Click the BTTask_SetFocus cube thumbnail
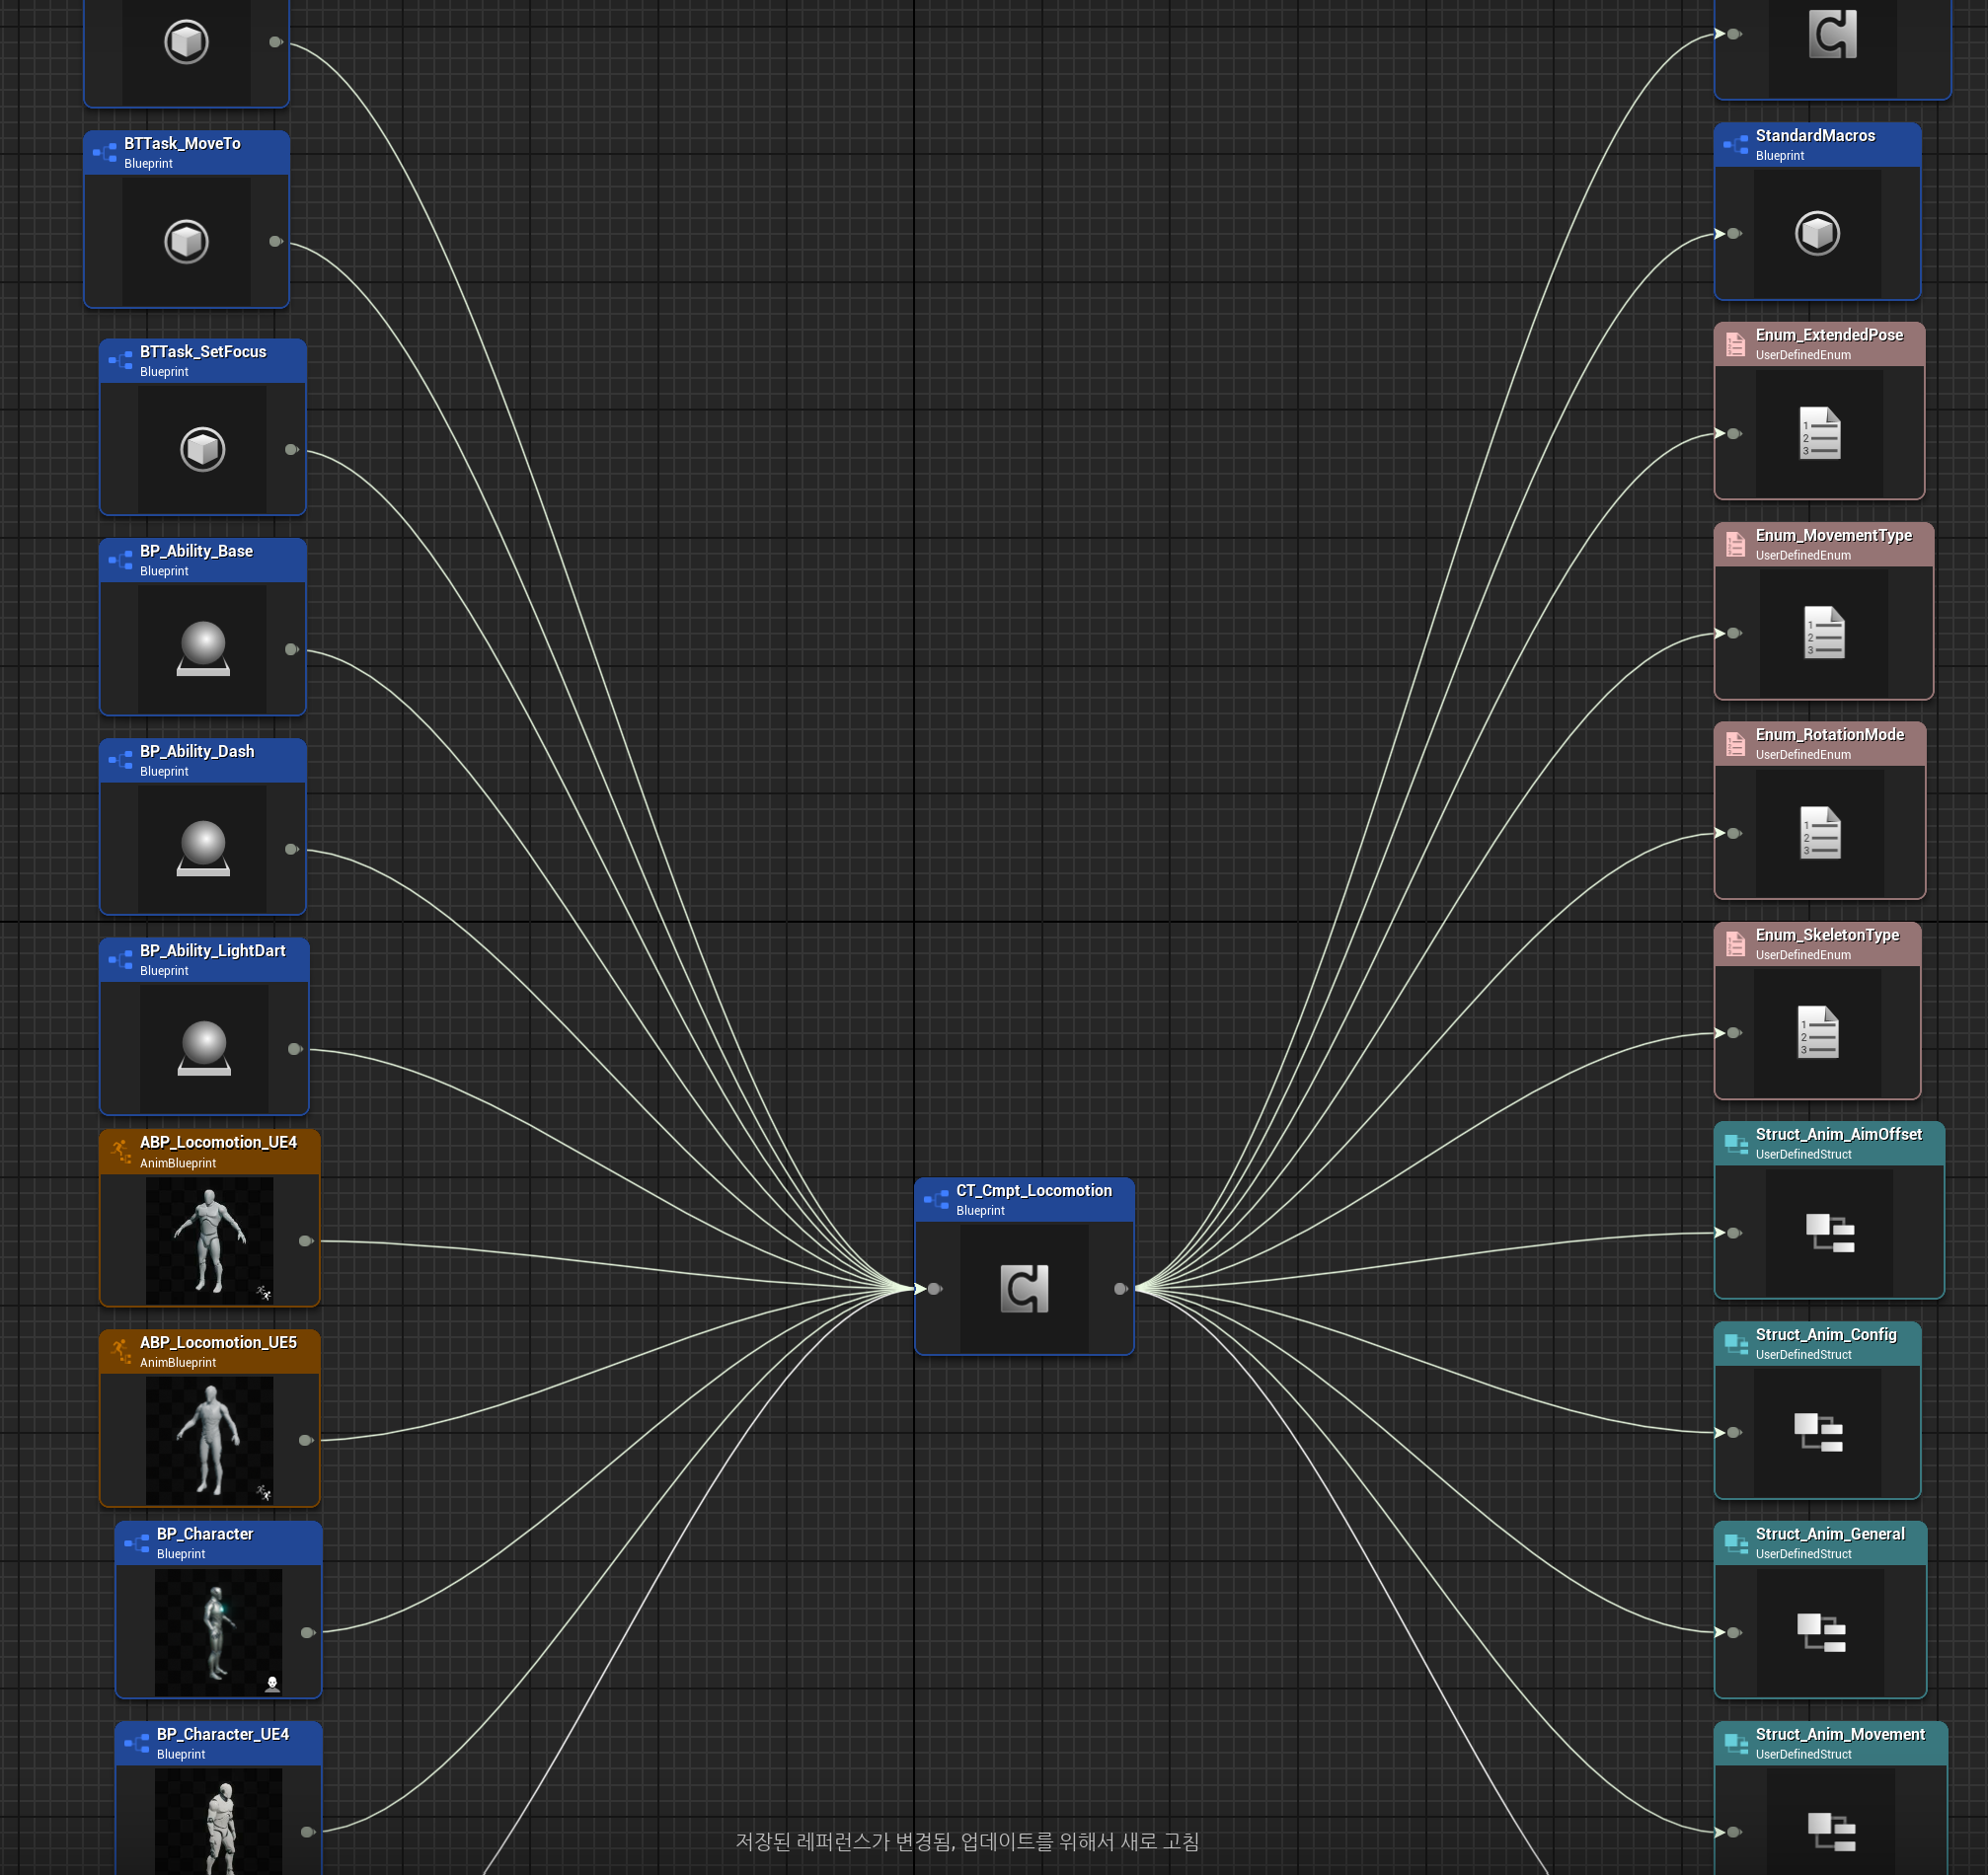This screenshot has width=1988, height=1875. pyautogui.click(x=203, y=449)
